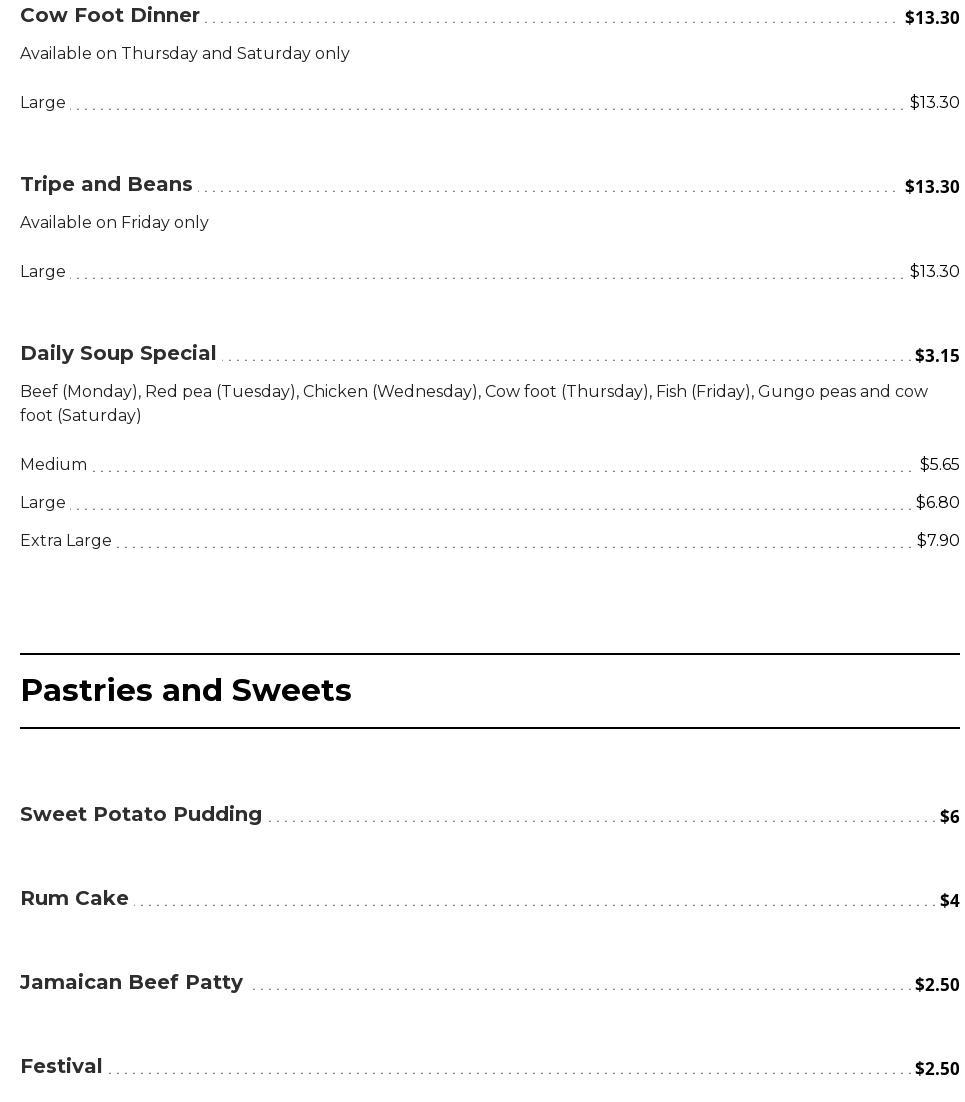Viewport: 965px width, 1102px height.
Task: Click the Tripe and Beans heading
Action: (106, 185)
